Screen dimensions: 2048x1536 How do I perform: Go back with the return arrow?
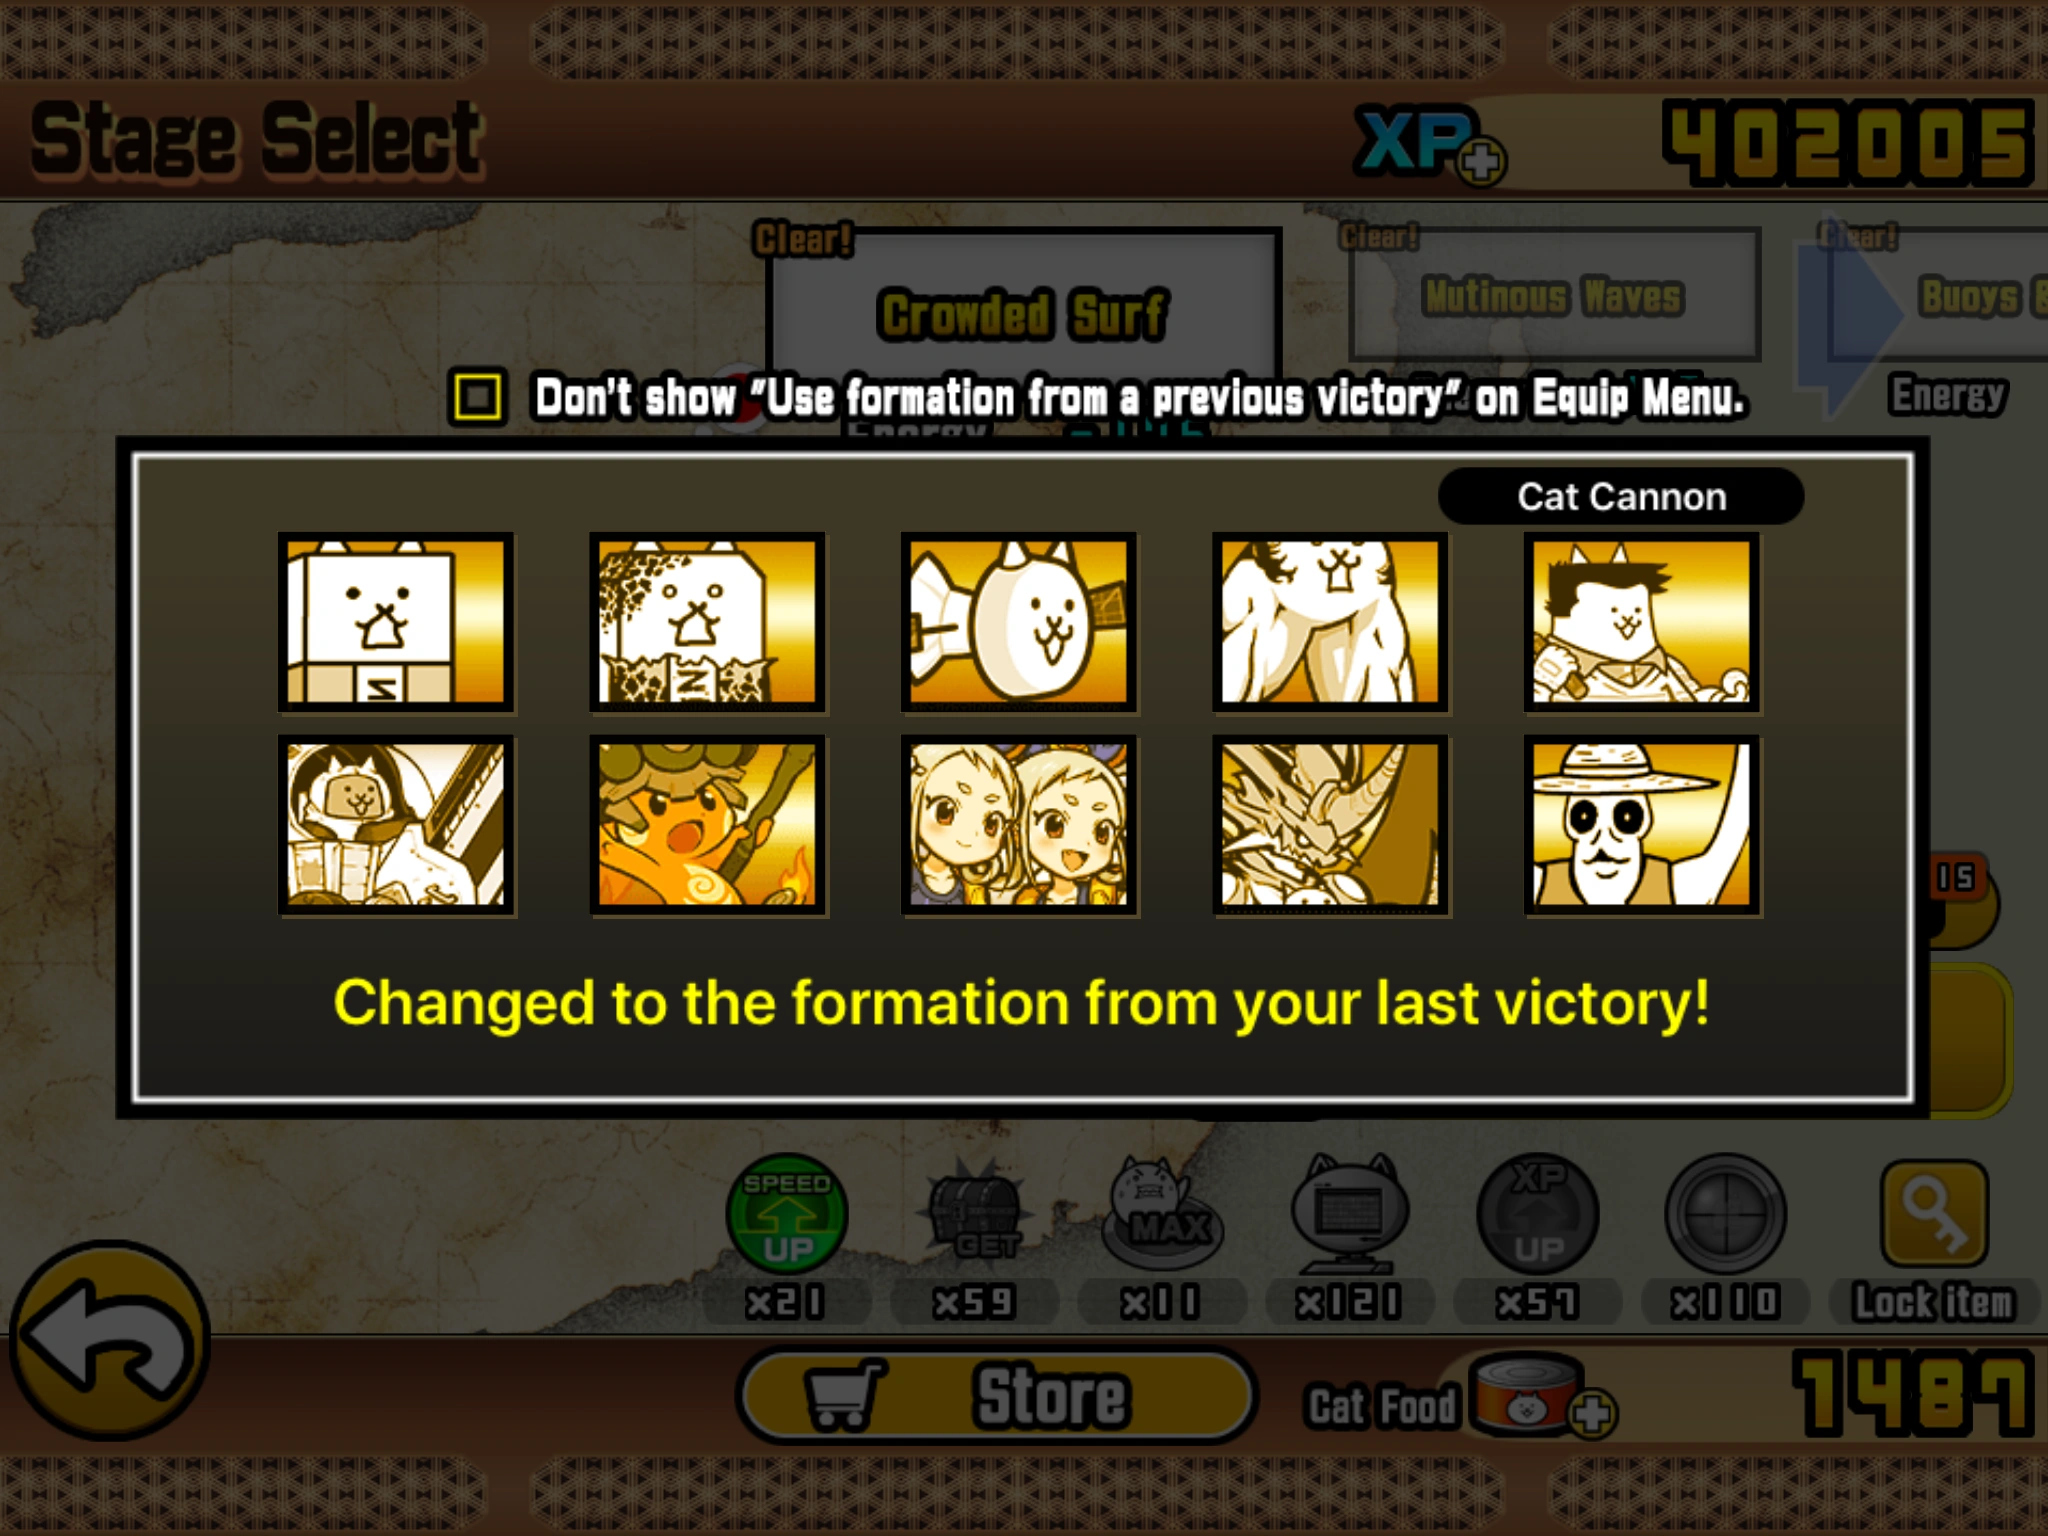(x=110, y=1340)
